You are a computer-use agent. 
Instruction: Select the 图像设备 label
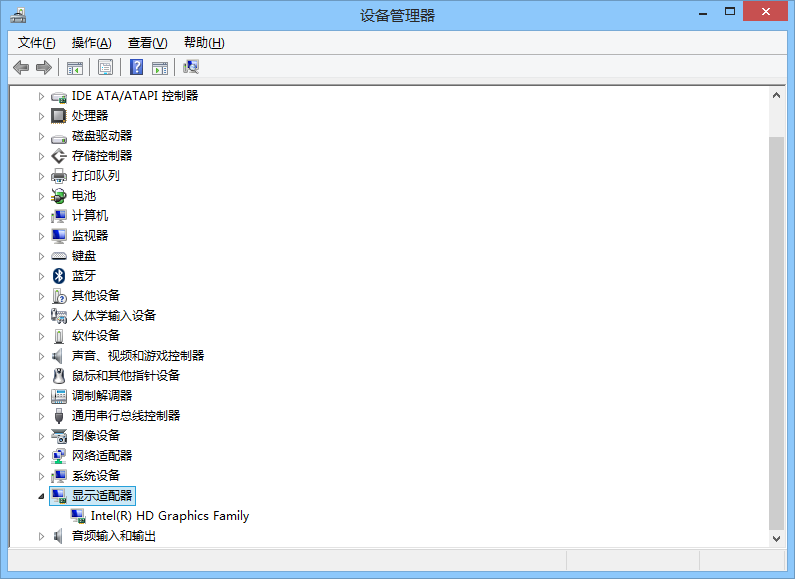96,436
